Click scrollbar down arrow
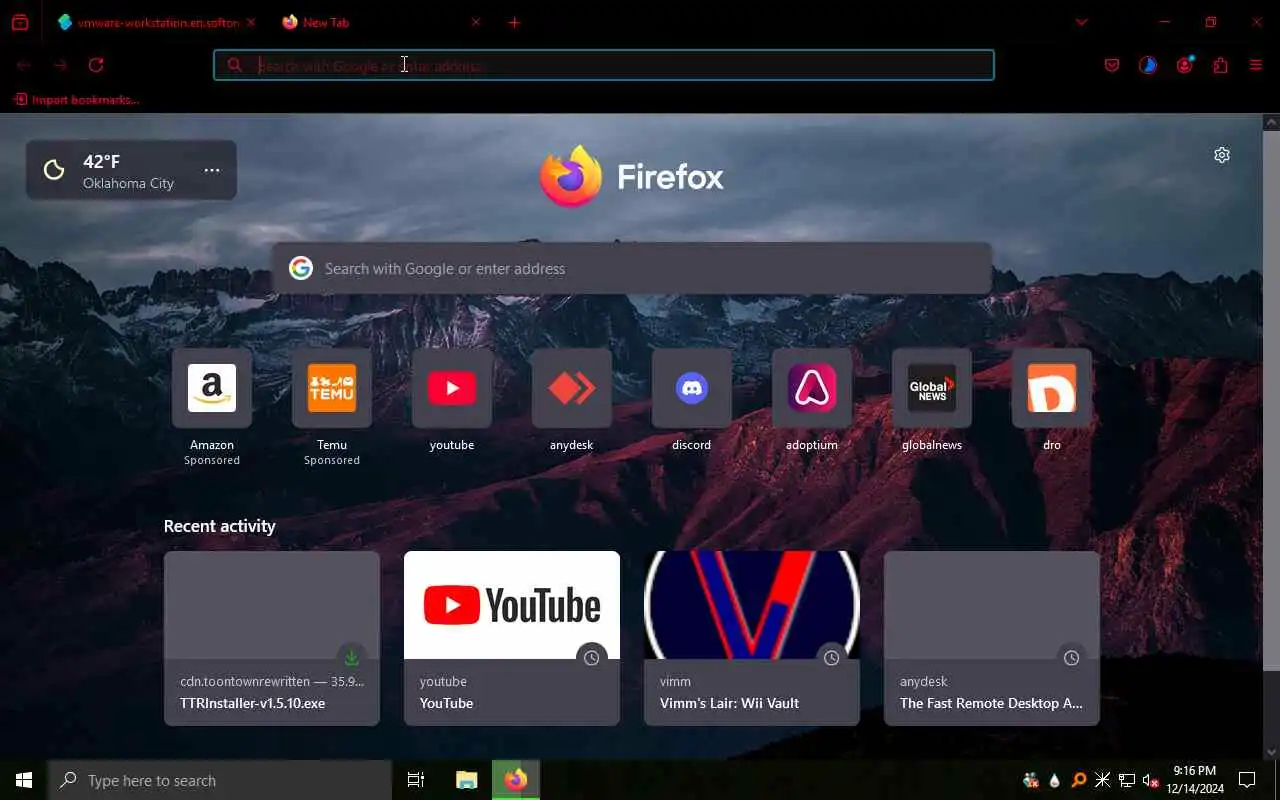 (x=1271, y=752)
